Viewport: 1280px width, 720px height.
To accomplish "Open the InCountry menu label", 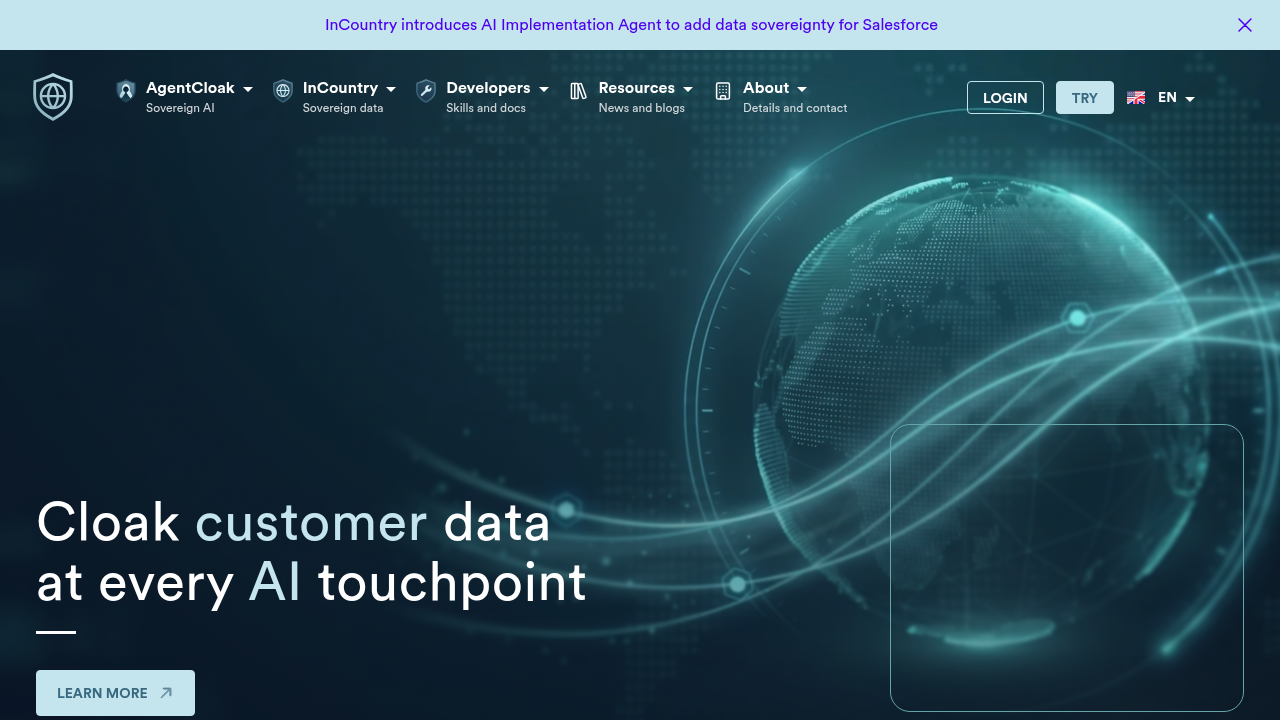I will click(x=340, y=88).
